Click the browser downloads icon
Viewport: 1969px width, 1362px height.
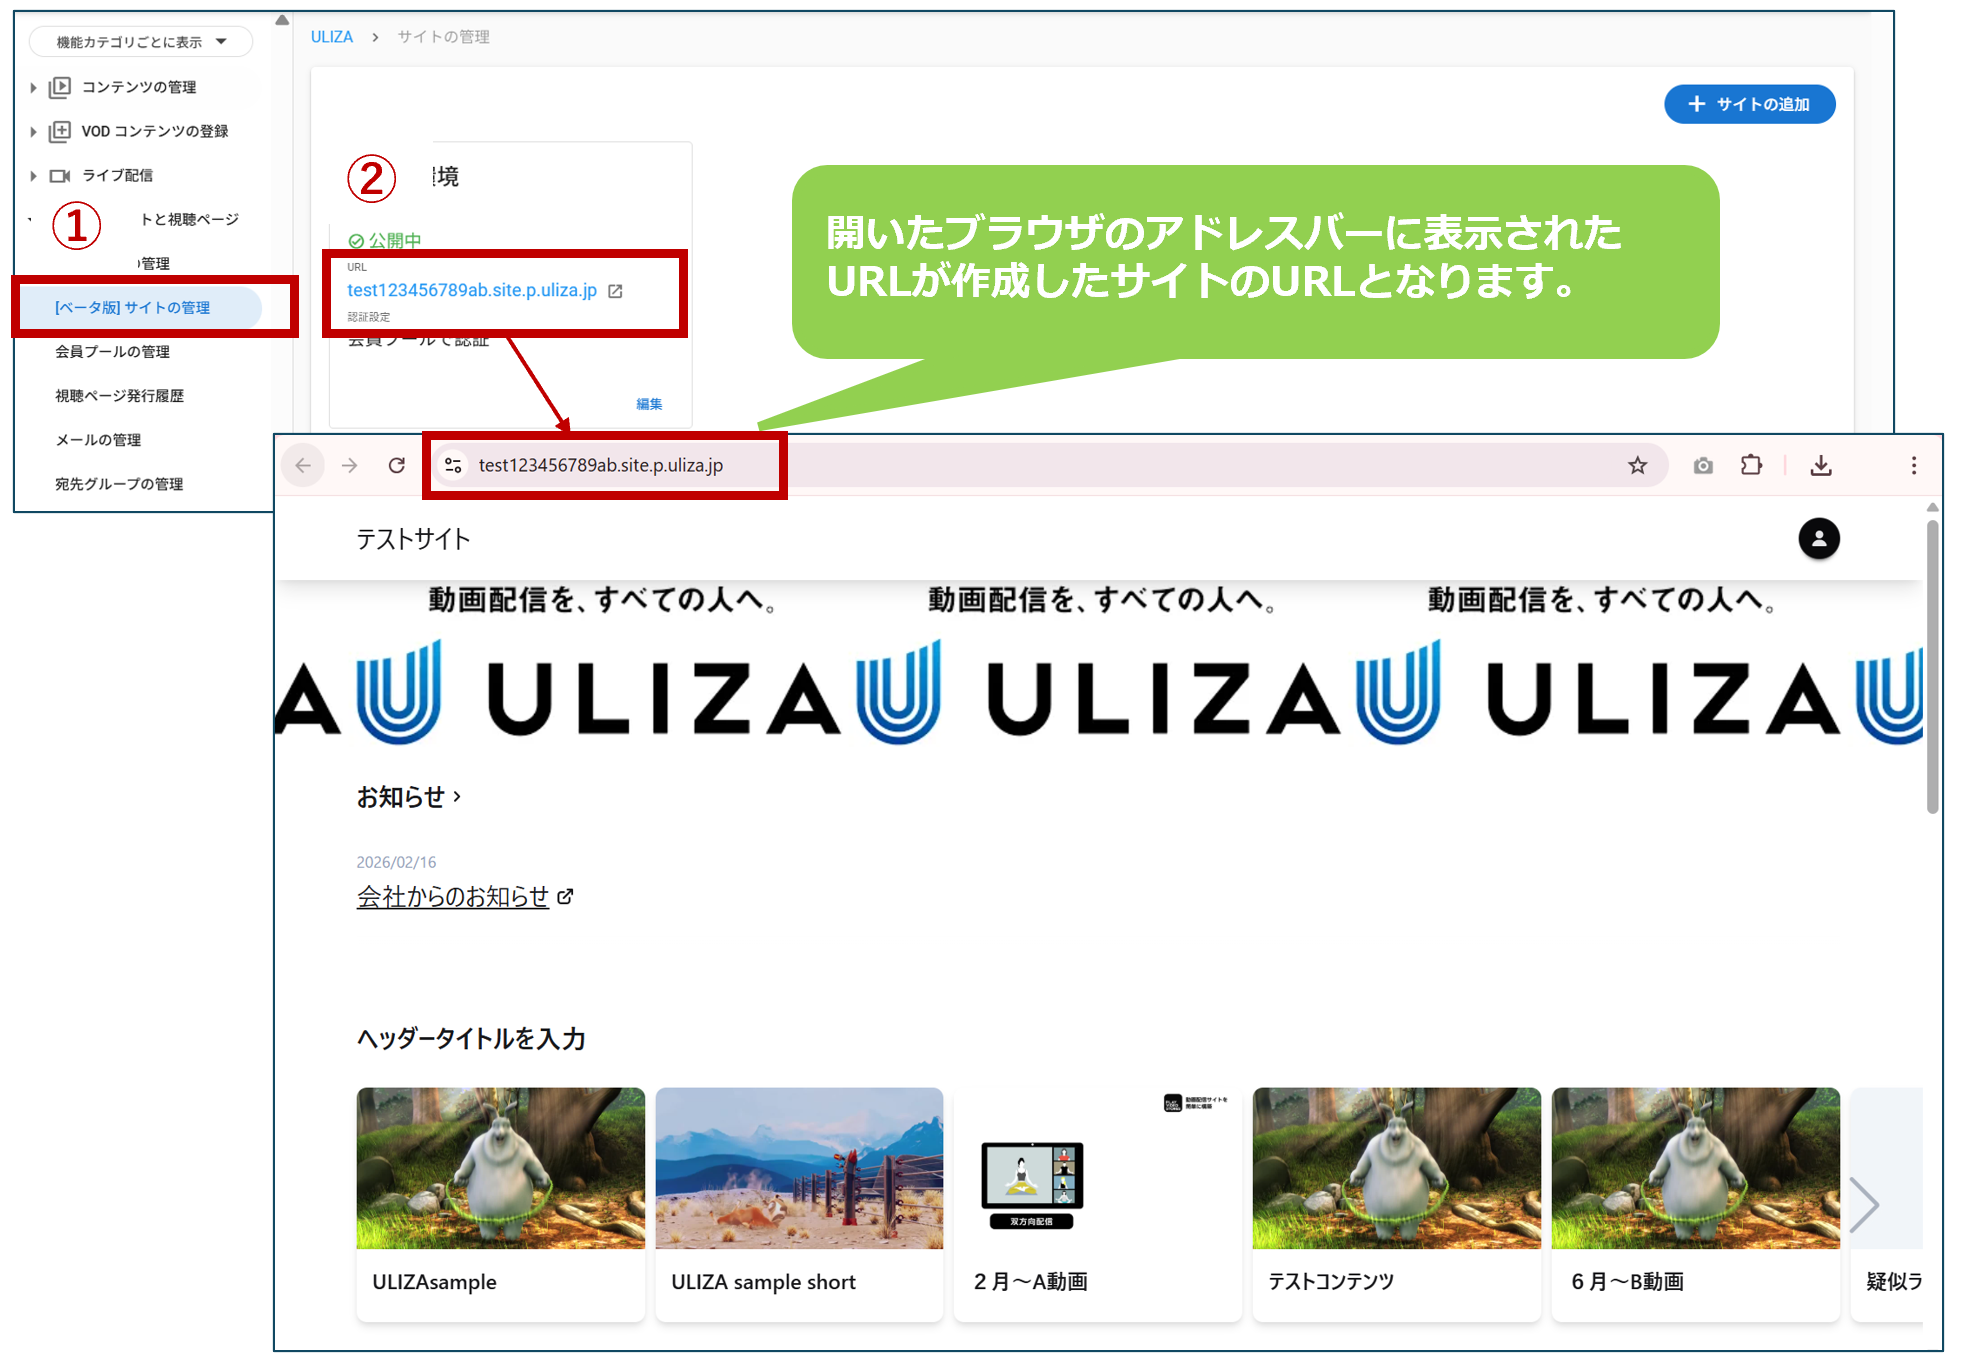(1821, 465)
